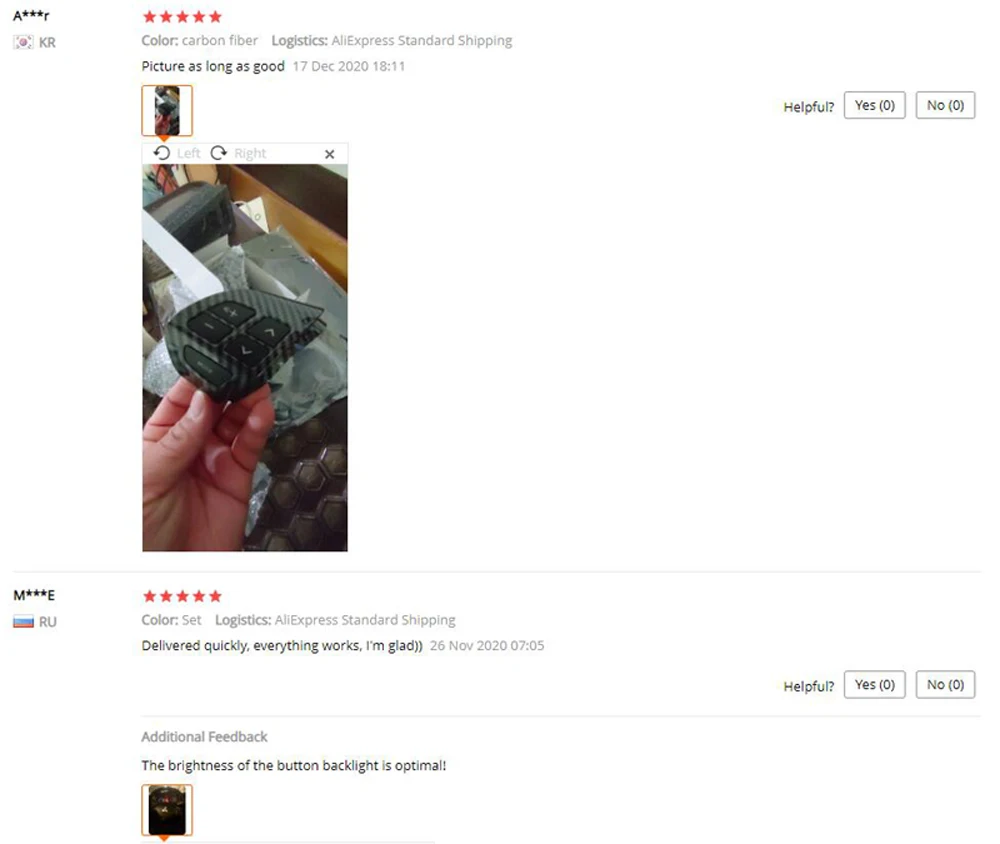Click the 'Additional Feedback' heading
The image size is (1000, 844).
(204, 737)
